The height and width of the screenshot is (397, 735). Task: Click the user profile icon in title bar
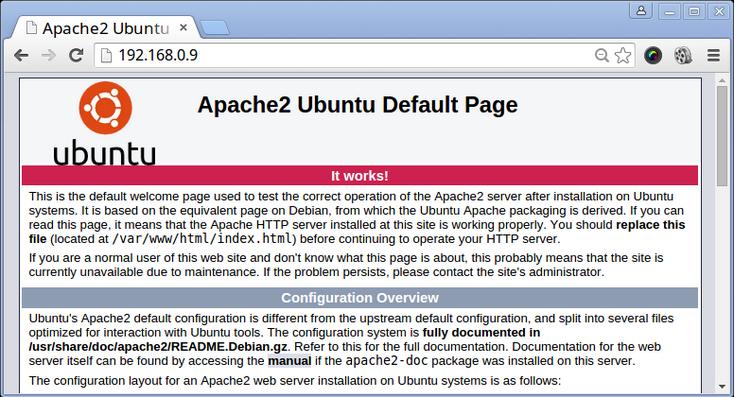pos(641,10)
